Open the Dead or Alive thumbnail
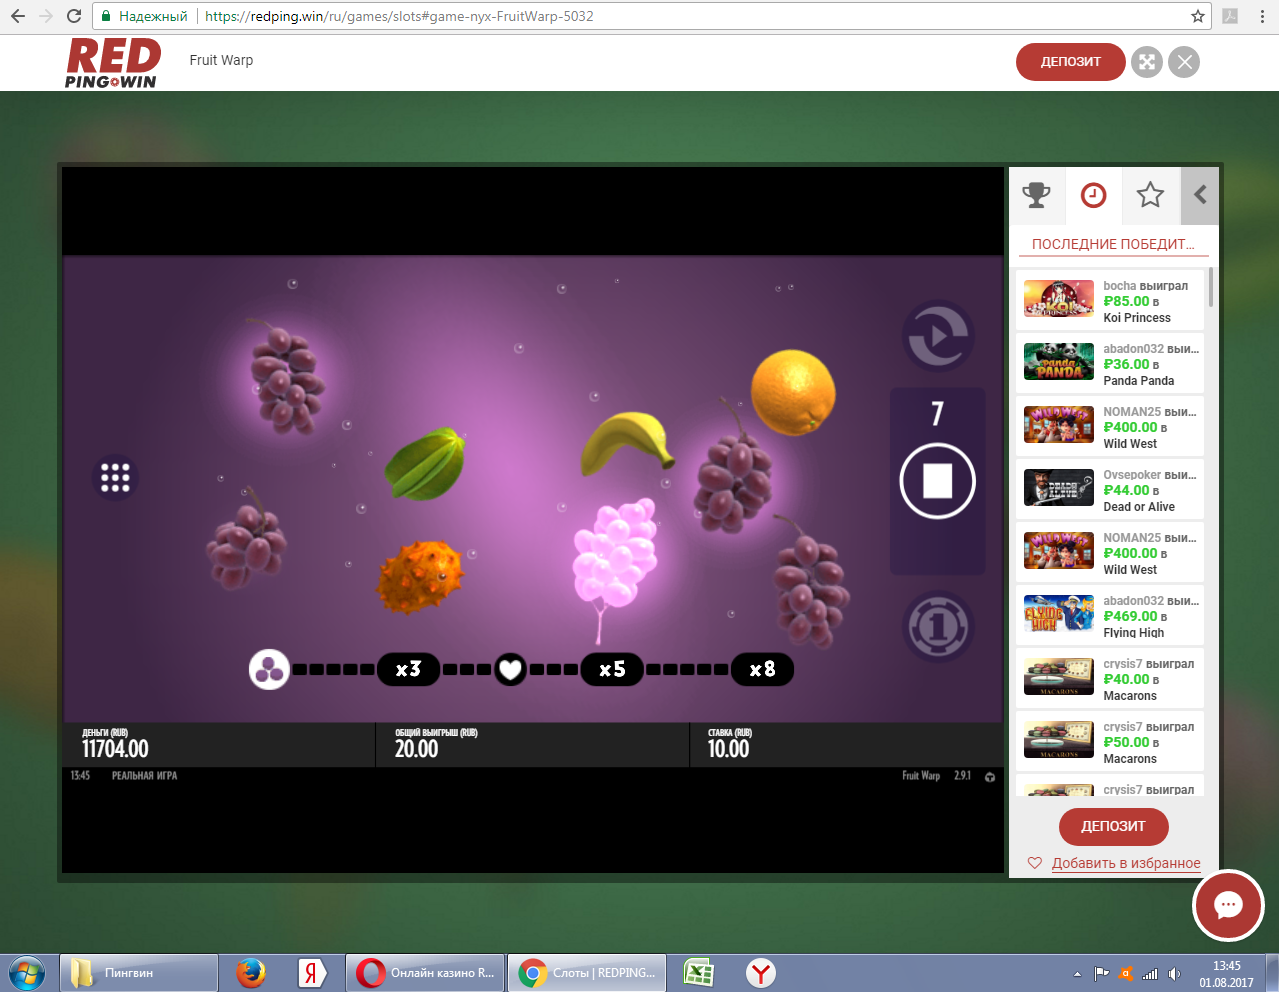This screenshot has height=992, width=1279. click(1059, 488)
